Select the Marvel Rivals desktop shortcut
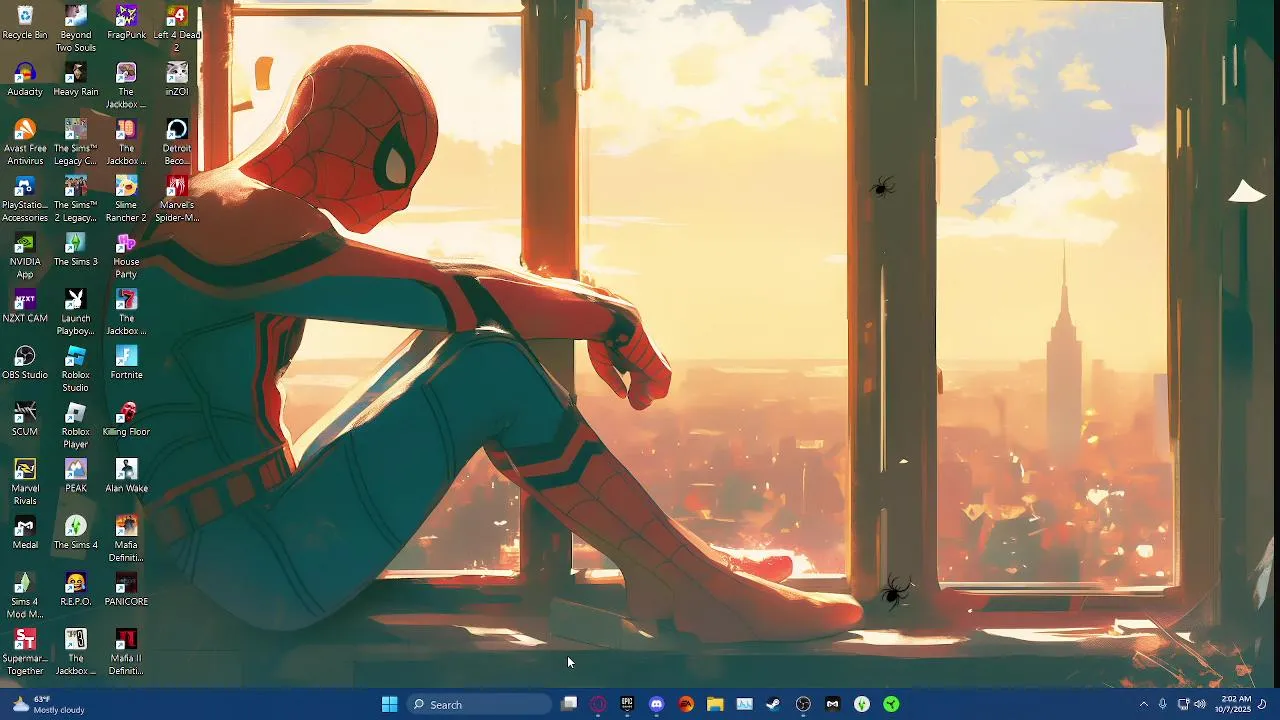 coord(25,483)
